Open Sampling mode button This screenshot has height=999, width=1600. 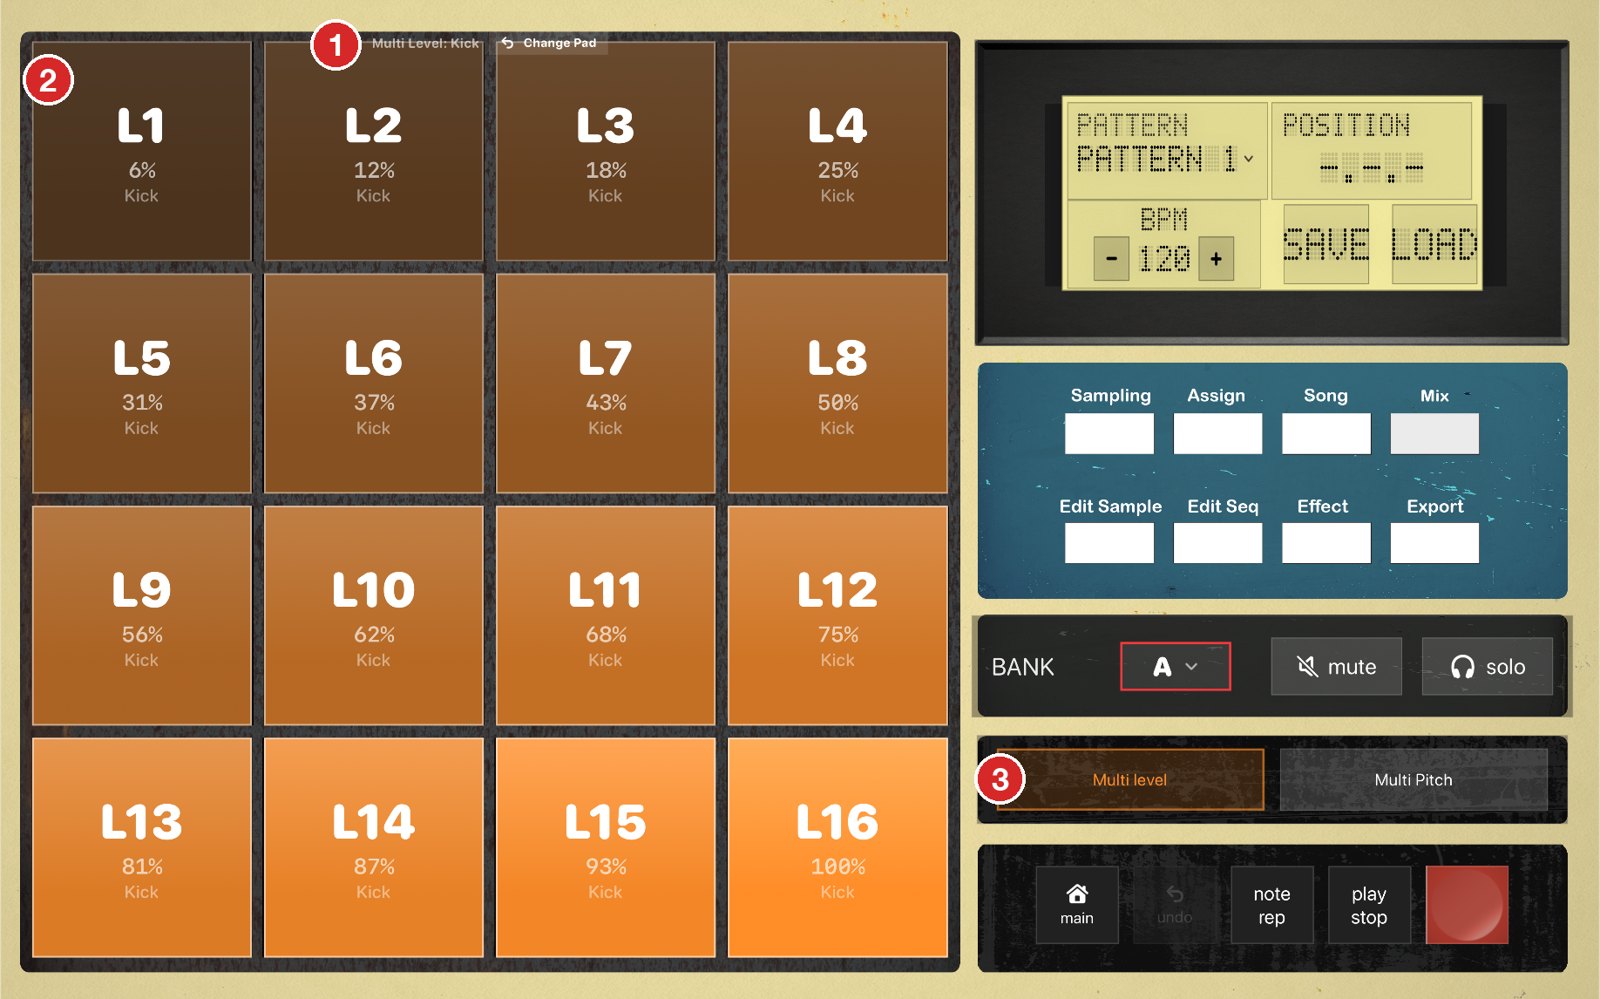[x=1109, y=434]
